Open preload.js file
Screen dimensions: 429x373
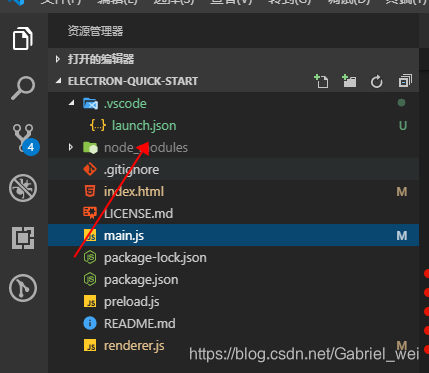(x=233, y=301)
